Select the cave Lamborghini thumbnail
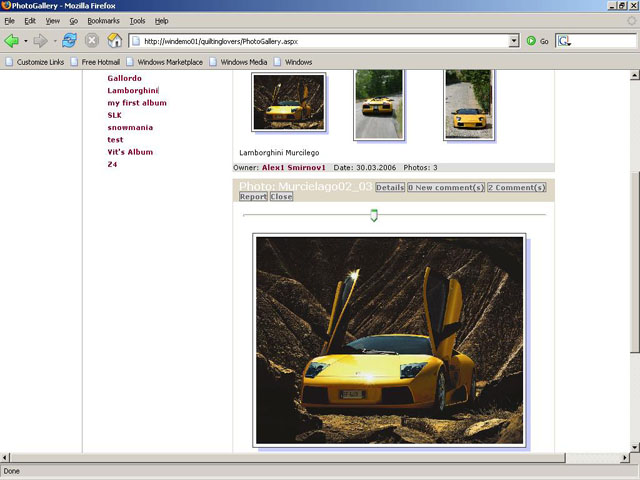This screenshot has height=480, width=640. 289,102
